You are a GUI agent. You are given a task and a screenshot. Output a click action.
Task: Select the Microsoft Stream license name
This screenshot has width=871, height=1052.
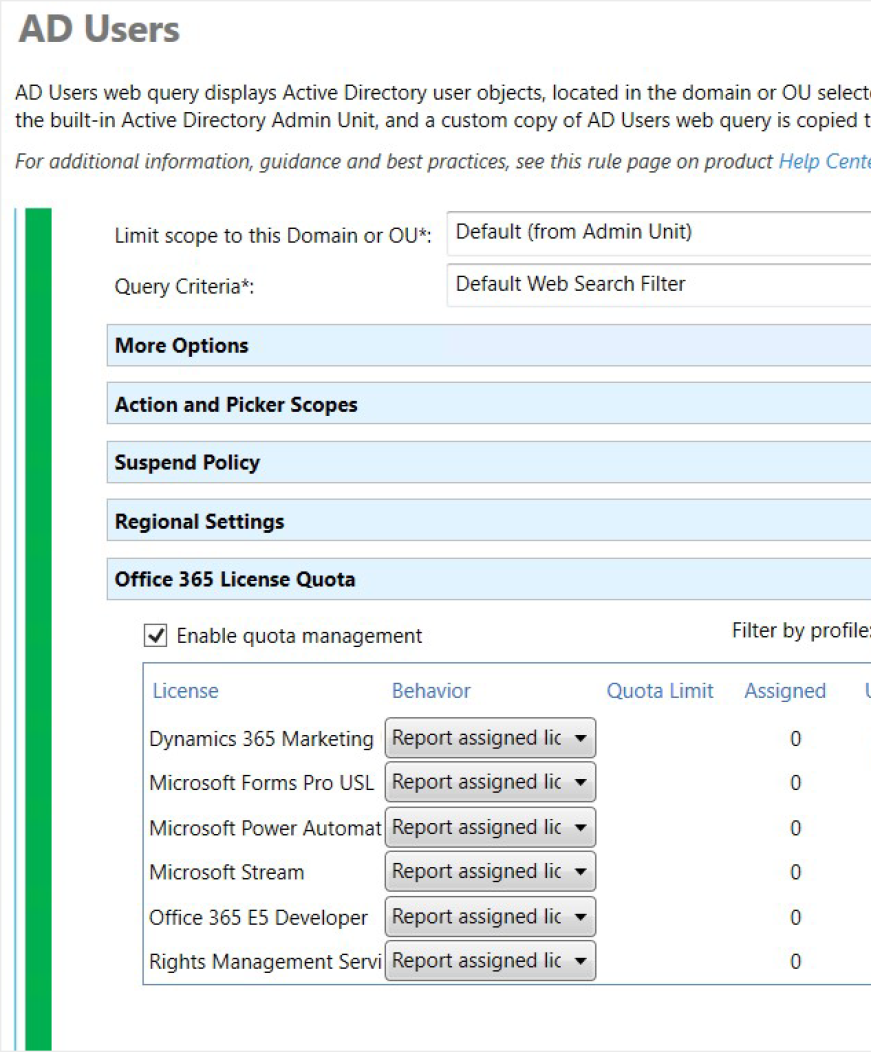tap(227, 872)
